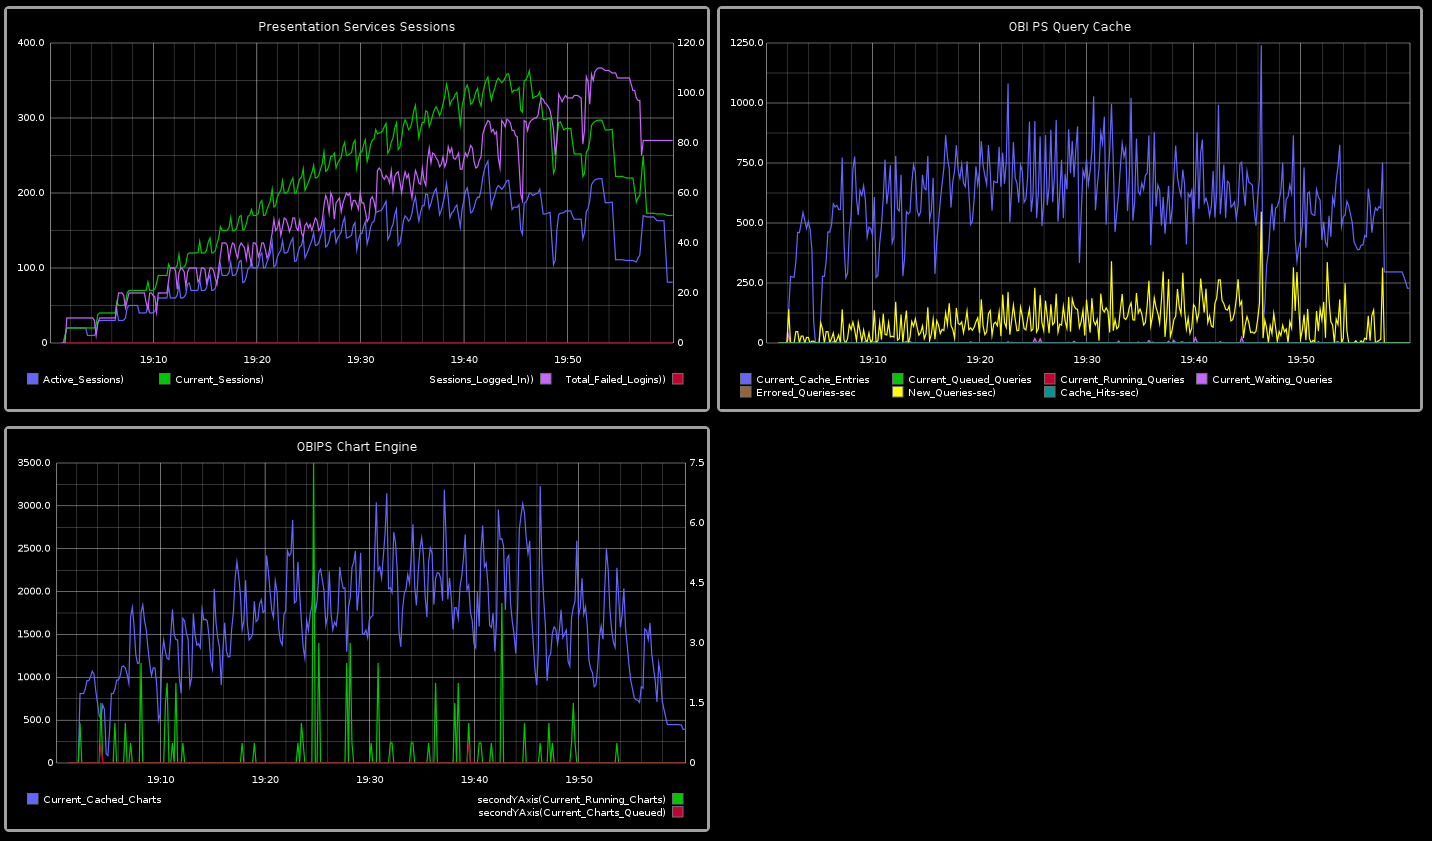Click the OBIPS Chart Engine title
The height and width of the screenshot is (841, 1432).
[357, 447]
